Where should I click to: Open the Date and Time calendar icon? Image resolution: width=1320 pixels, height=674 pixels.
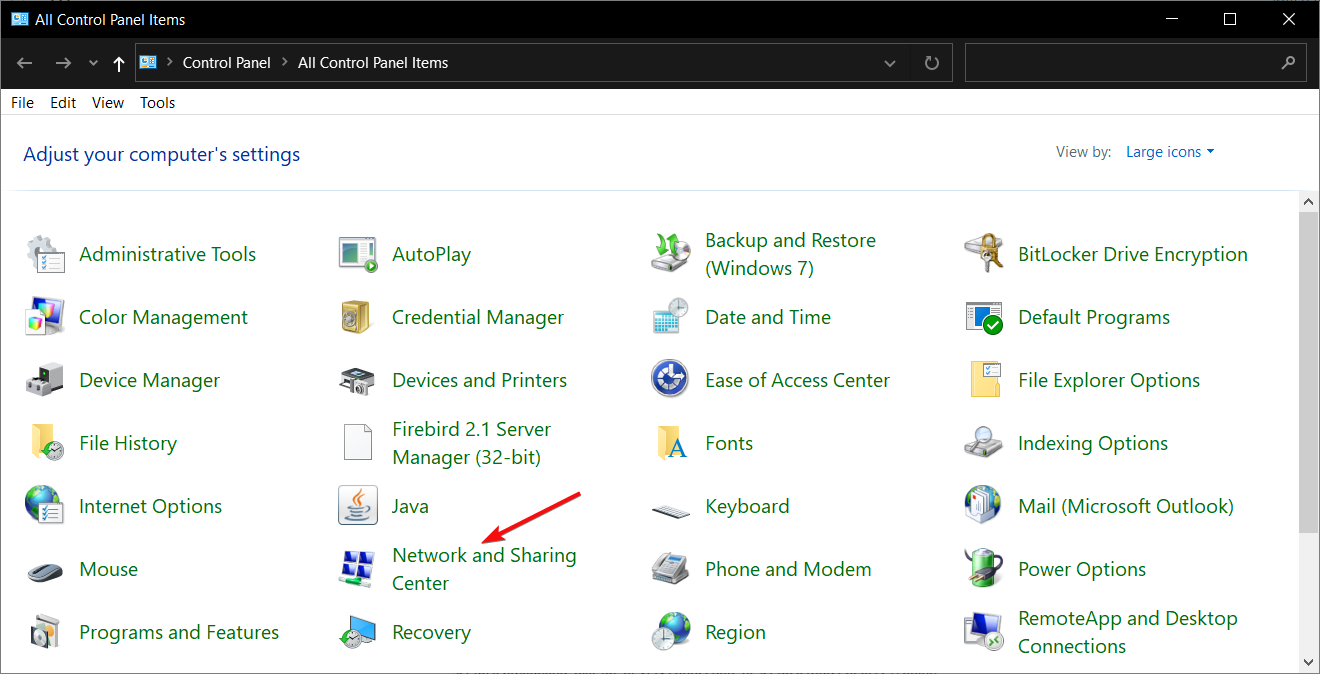pos(670,318)
